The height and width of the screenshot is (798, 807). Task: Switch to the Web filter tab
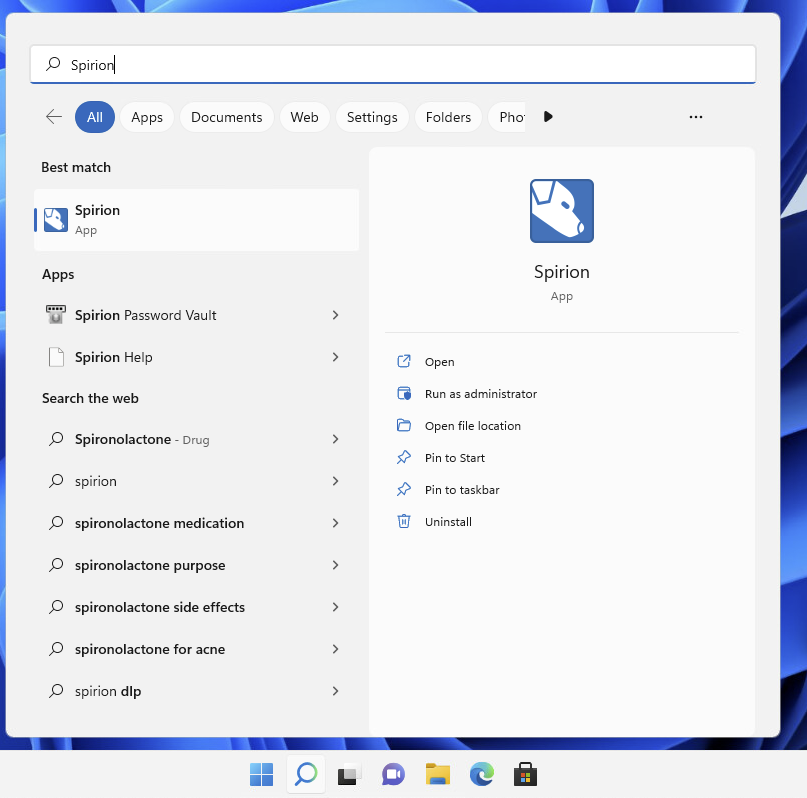tap(304, 117)
